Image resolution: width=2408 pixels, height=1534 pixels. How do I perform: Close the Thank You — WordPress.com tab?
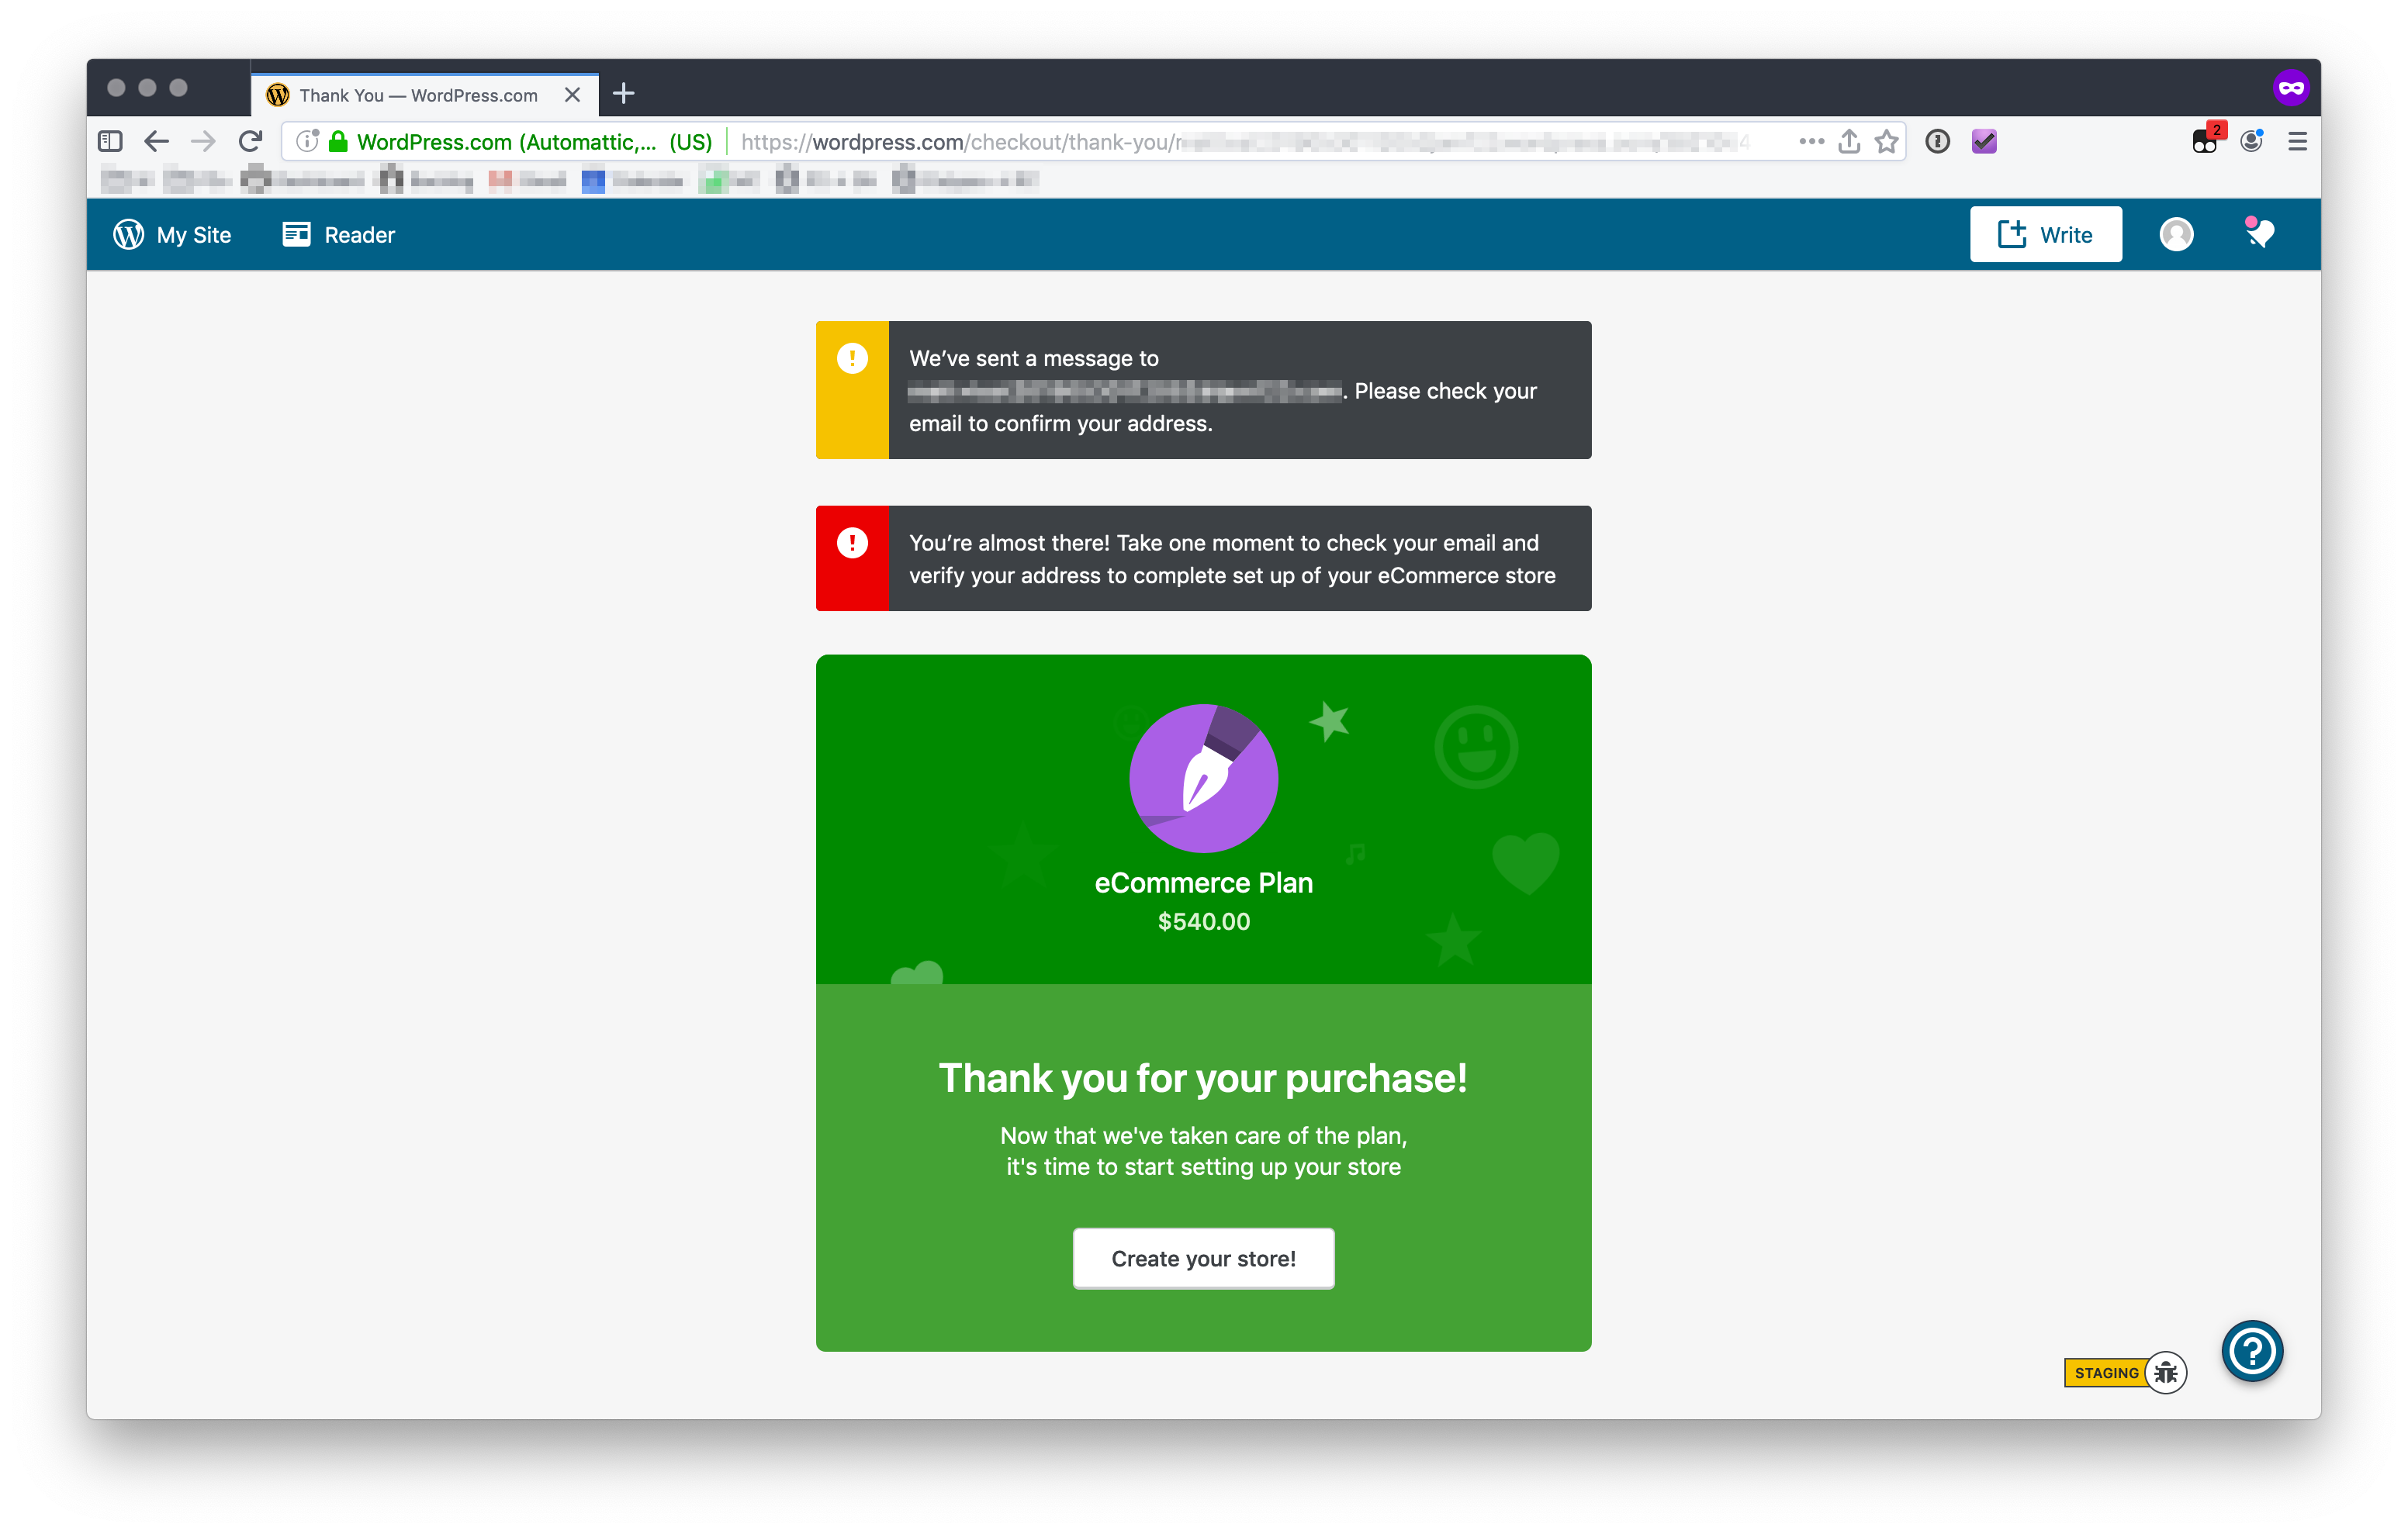(x=572, y=95)
